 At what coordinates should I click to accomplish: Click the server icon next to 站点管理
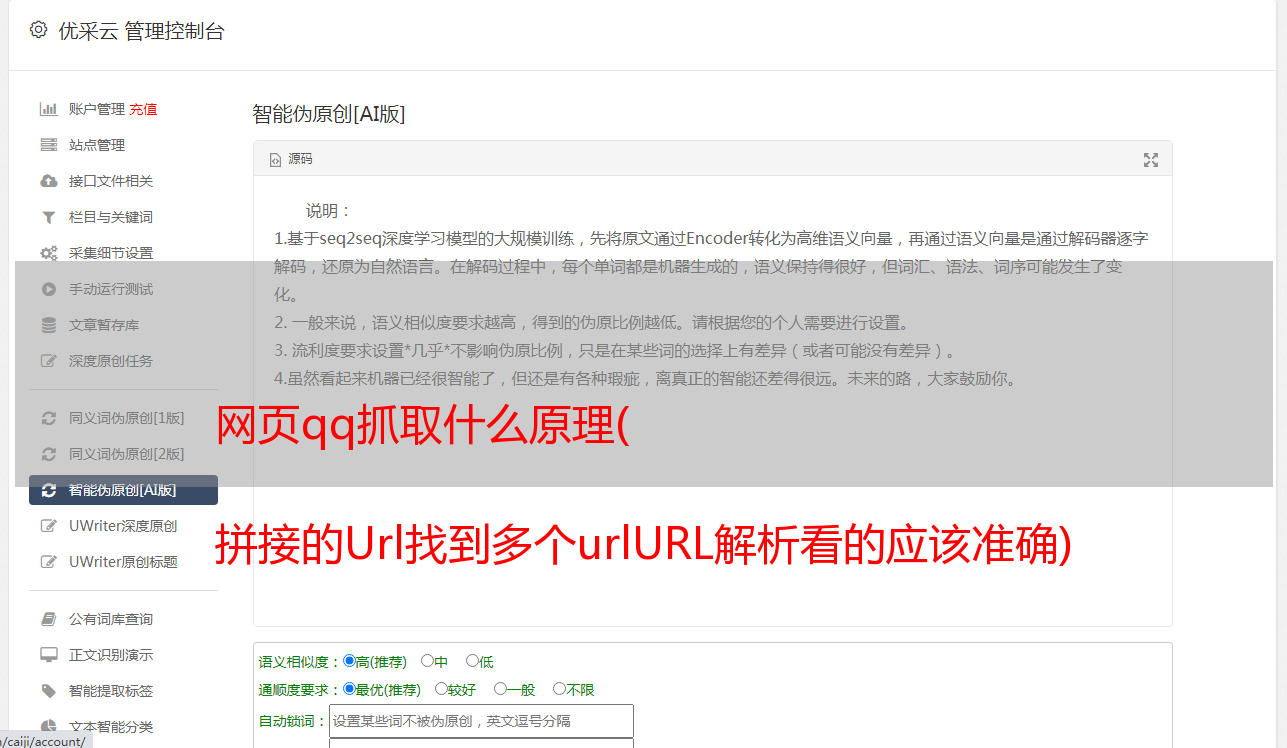48,145
